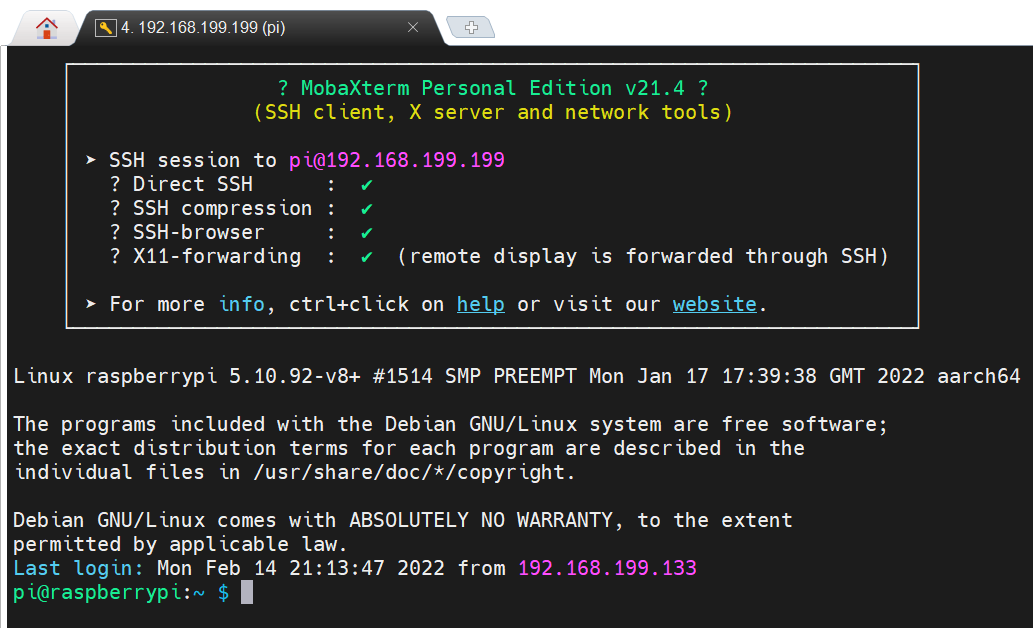1033x628 pixels.
Task: Click the Last login label text
Action: [79, 569]
